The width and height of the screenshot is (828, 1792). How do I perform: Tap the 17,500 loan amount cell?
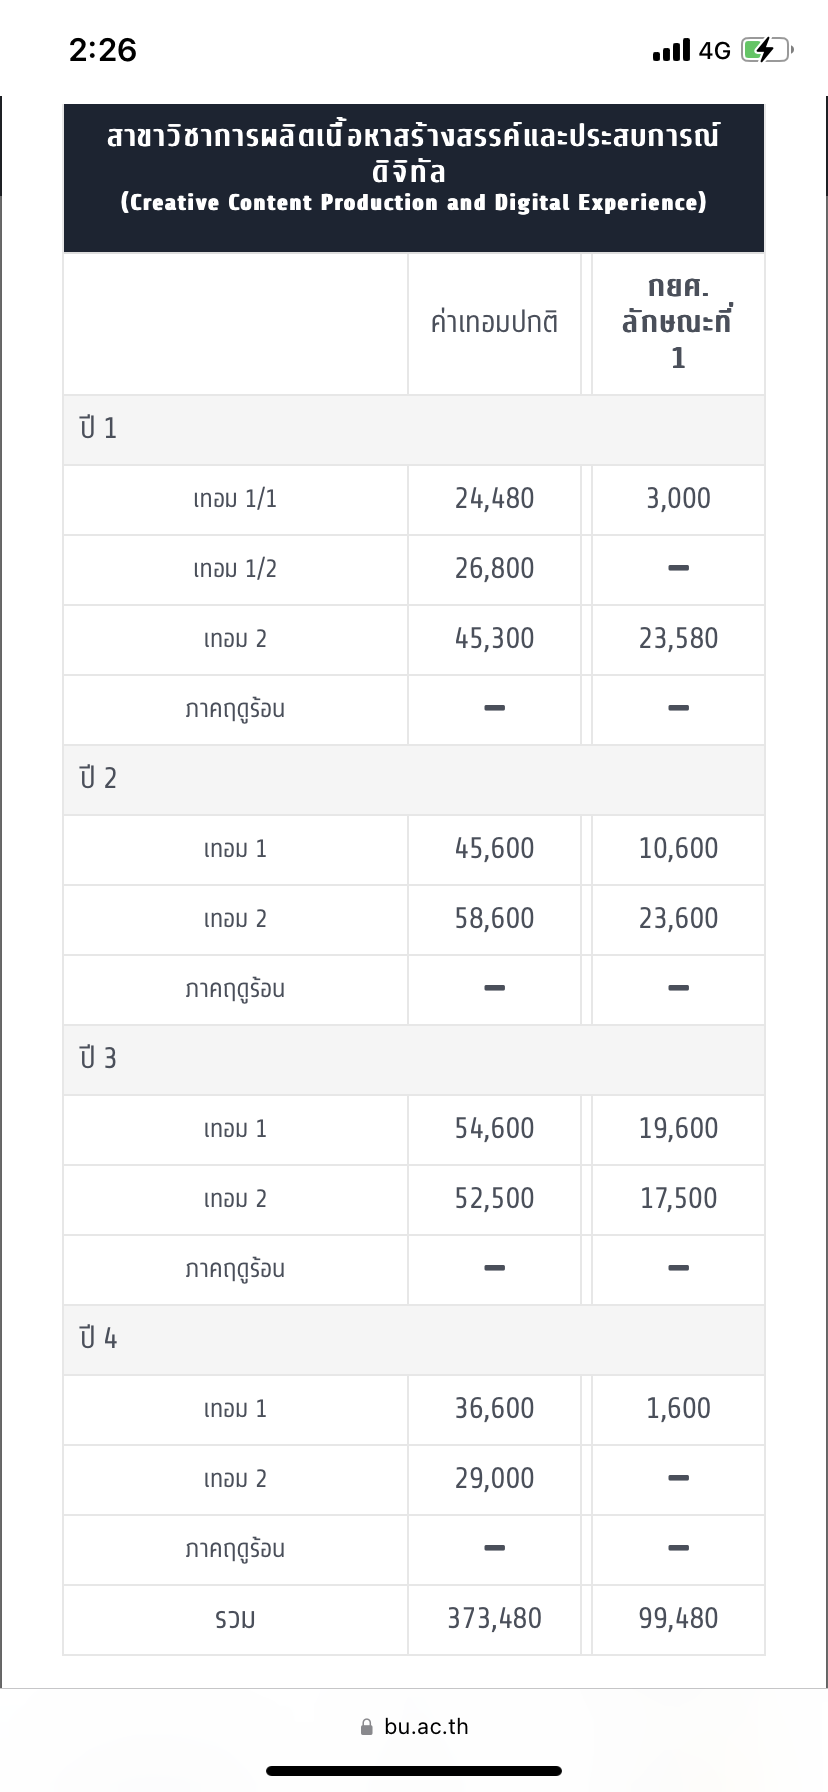(678, 1199)
